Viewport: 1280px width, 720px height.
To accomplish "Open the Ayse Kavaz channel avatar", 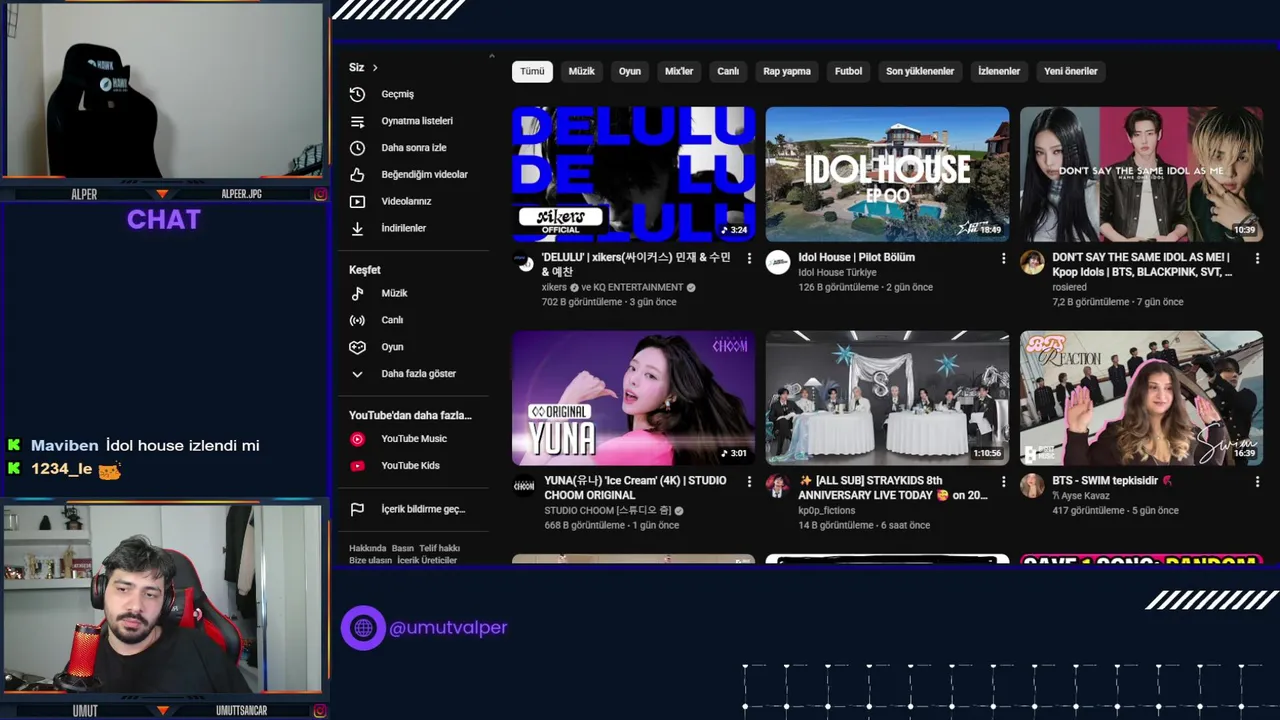I will [1032, 486].
